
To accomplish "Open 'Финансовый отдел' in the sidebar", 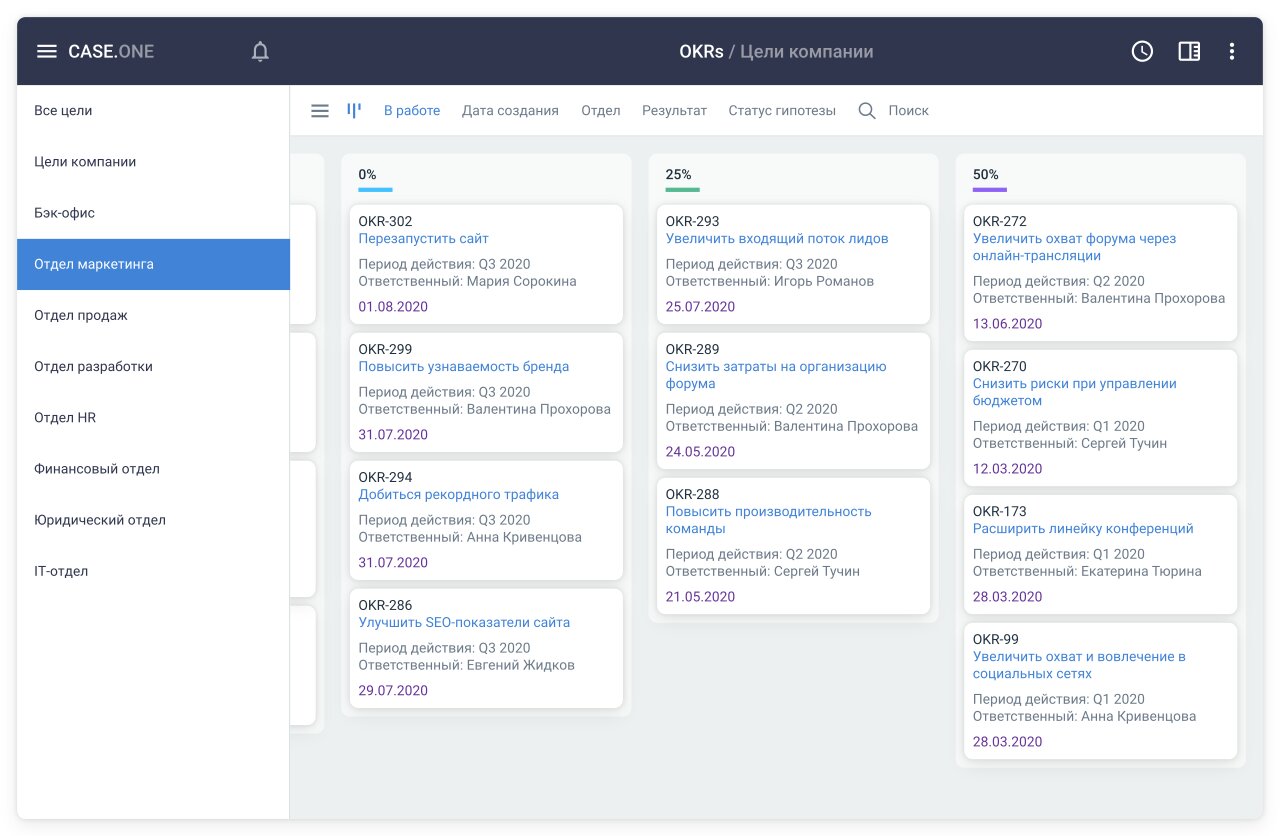I will click(153, 469).
